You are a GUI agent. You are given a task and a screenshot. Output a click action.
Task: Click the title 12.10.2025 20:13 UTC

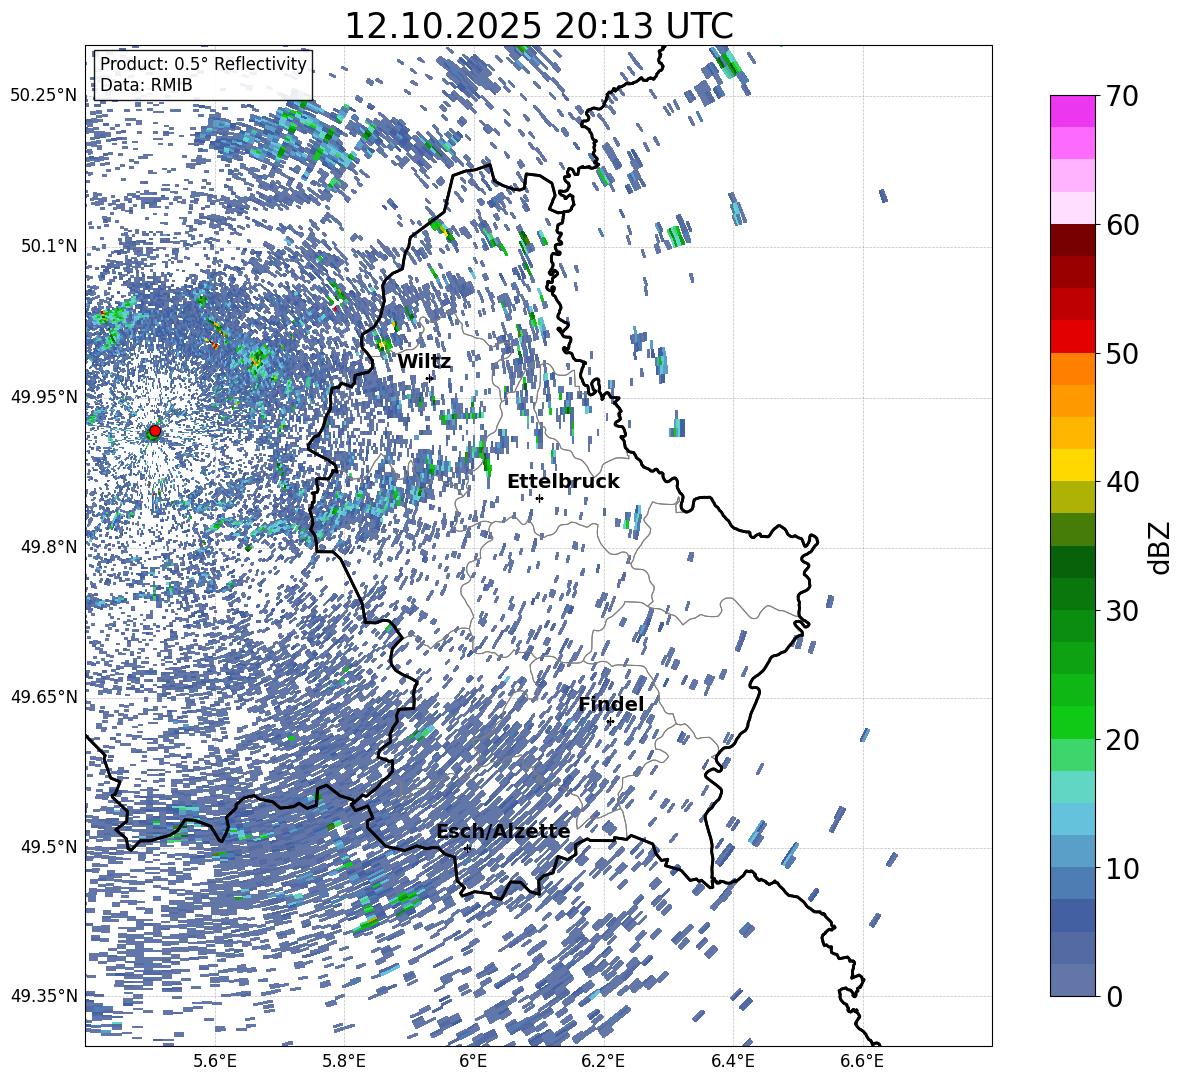pos(539,26)
